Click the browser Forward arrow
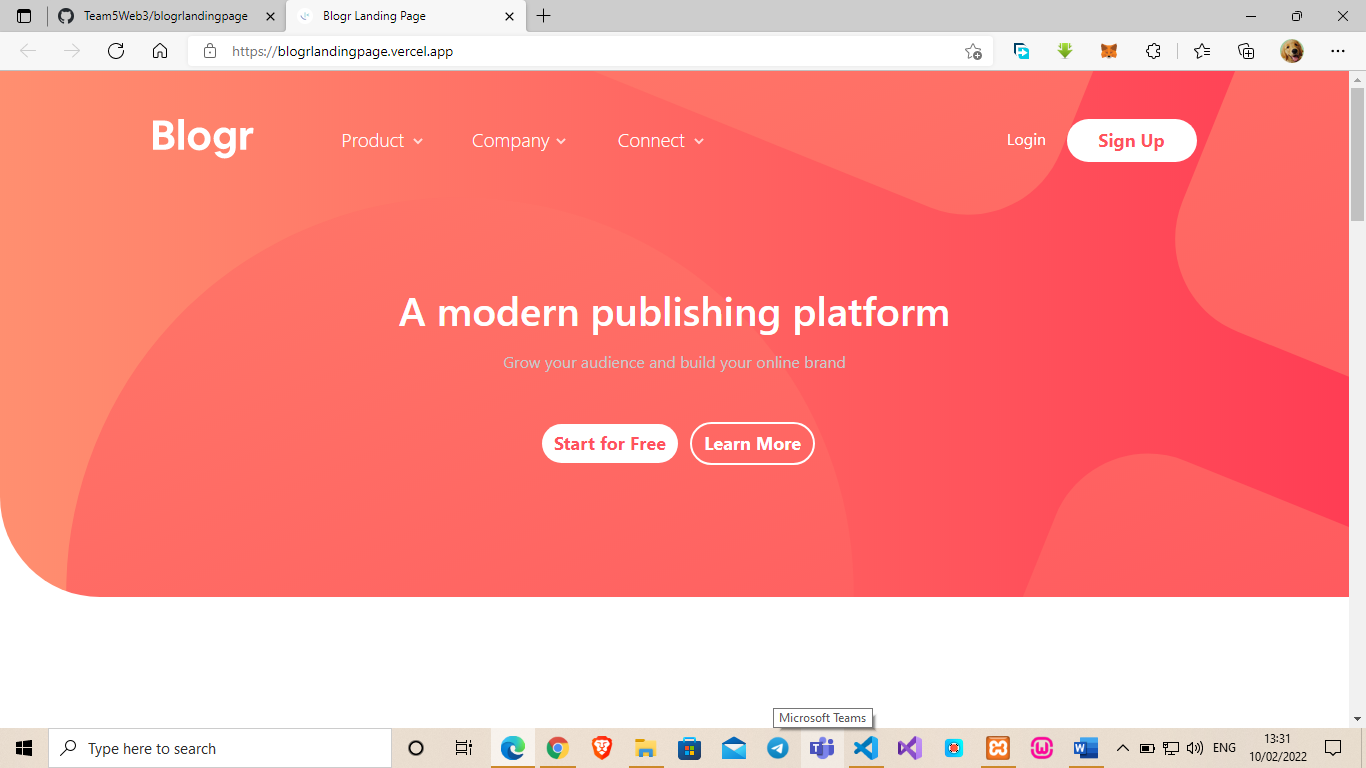The width and height of the screenshot is (1366, 768). click(72, 51)
